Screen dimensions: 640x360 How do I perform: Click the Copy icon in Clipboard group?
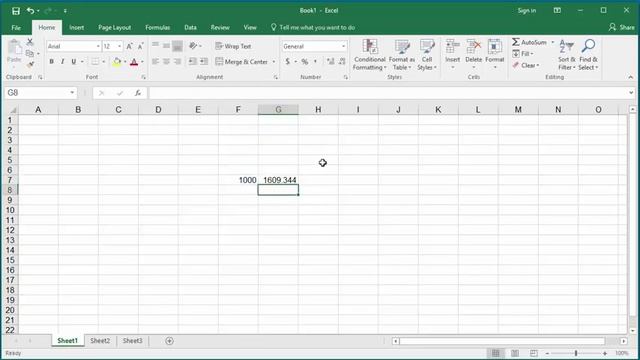point(29,53)
